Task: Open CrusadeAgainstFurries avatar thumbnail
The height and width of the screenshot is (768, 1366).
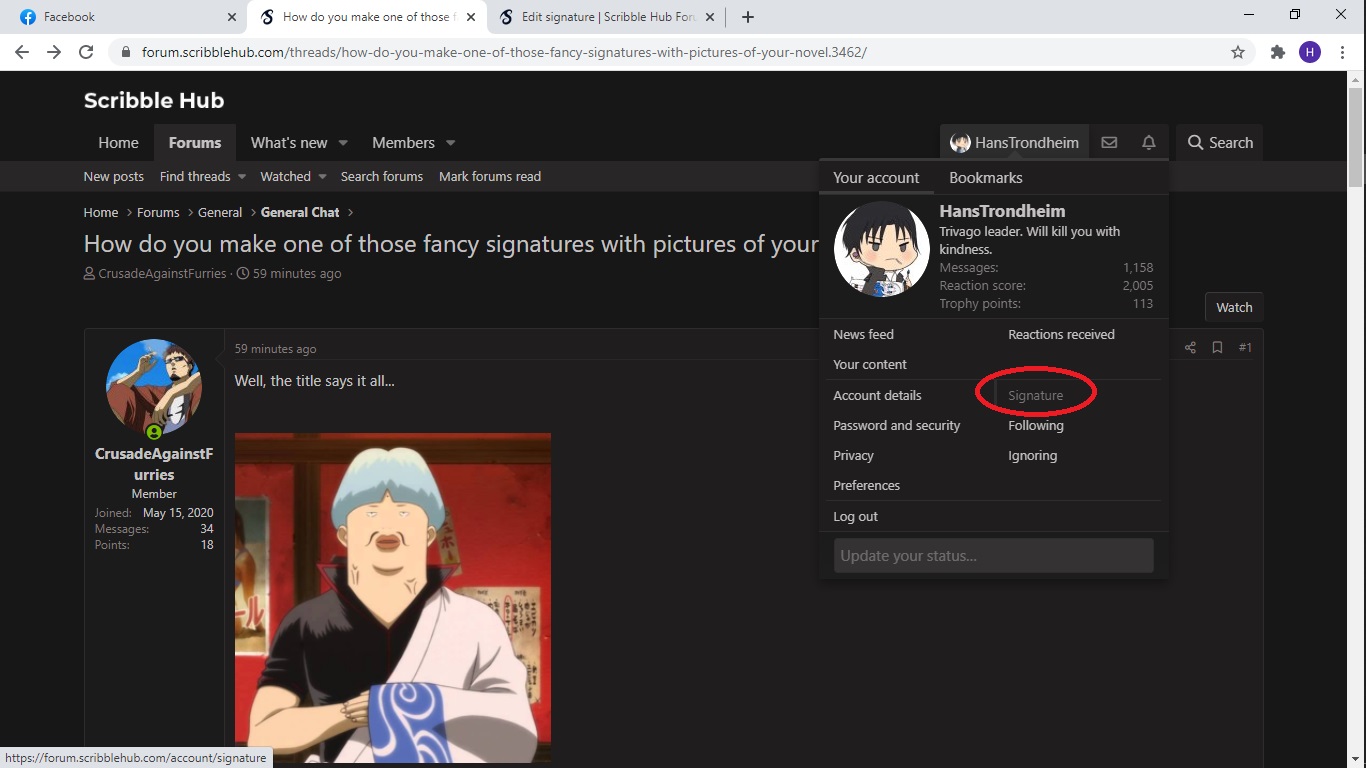Action: [154, 387]
